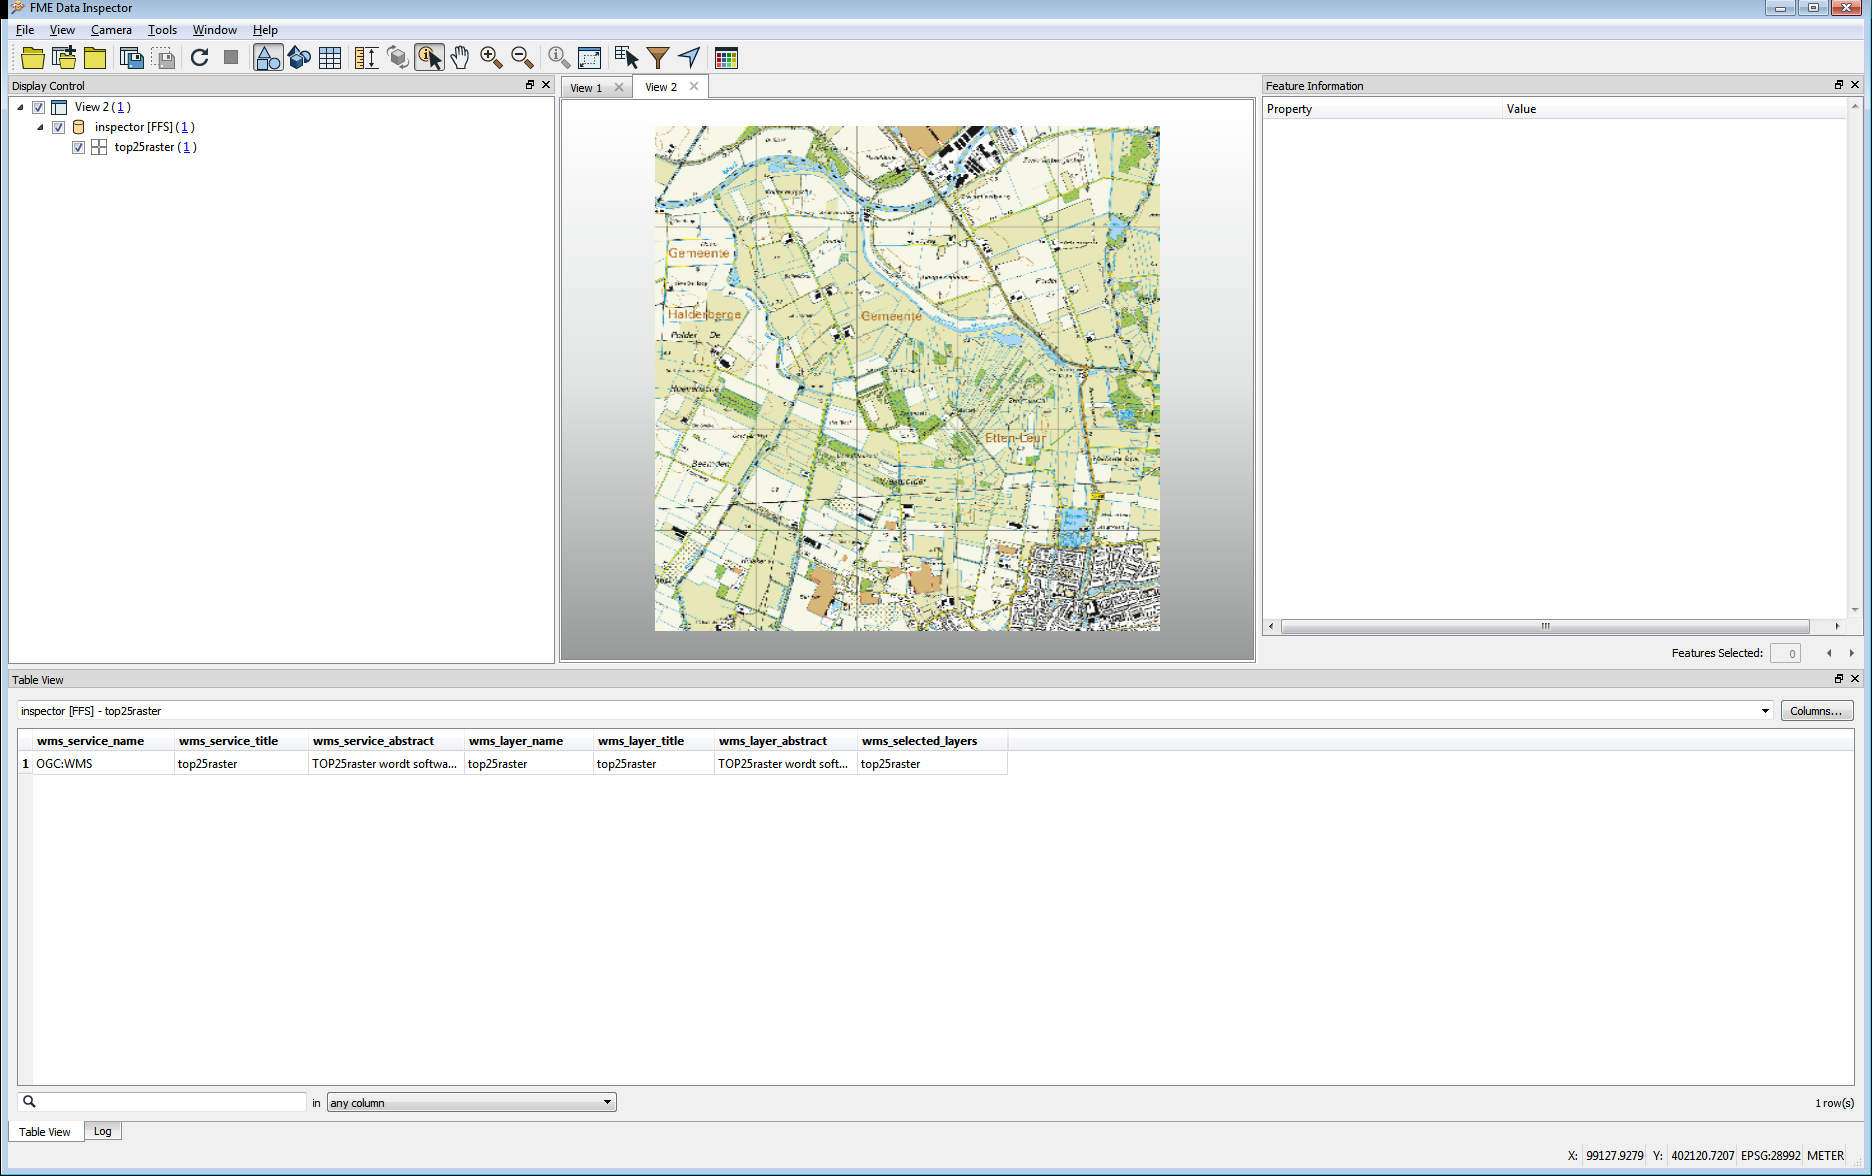The width and height of the screenshot is (1872, 1176).
Task: Undock the Table View panel
Action: (1838, 679)
